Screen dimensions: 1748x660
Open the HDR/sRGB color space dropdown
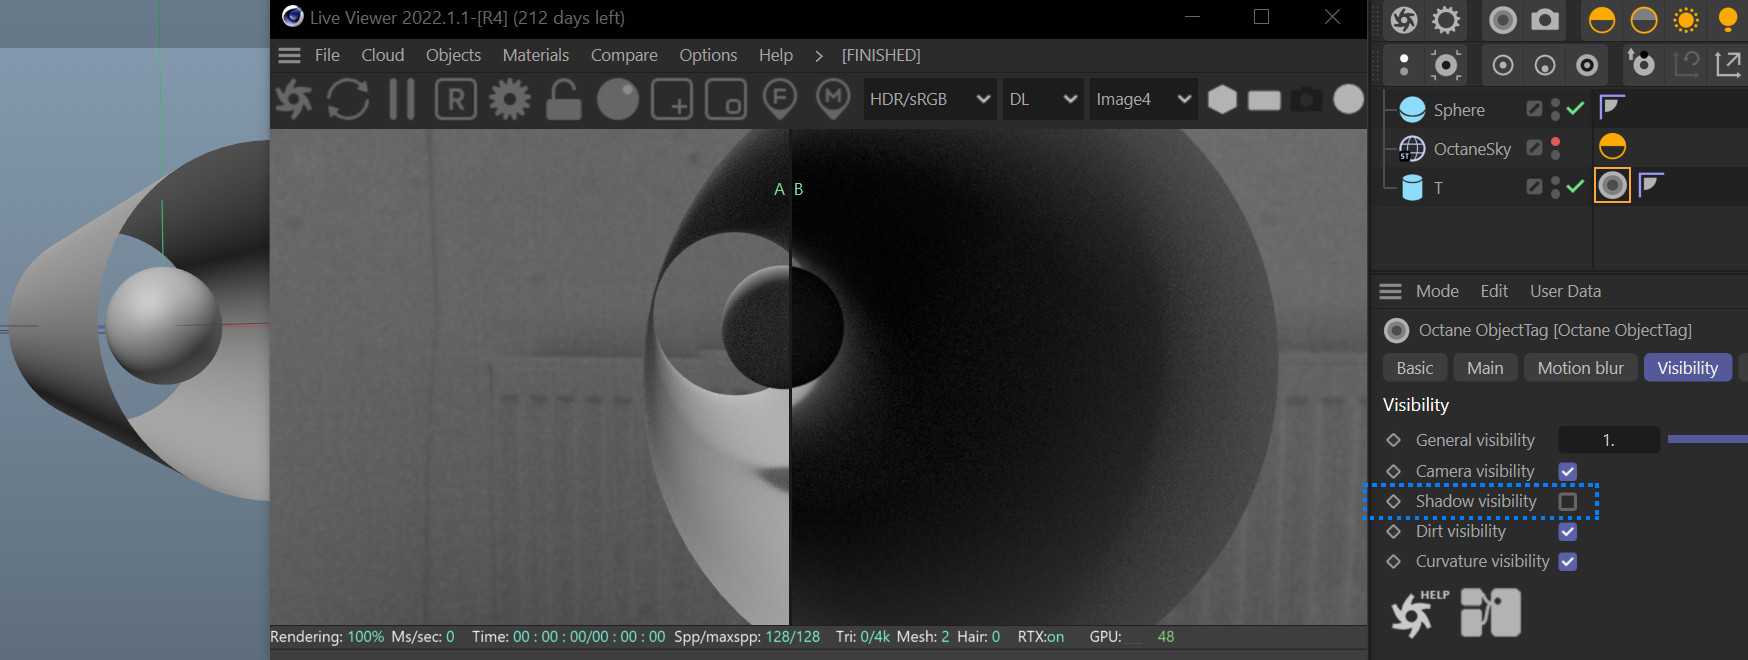[929, 99]
